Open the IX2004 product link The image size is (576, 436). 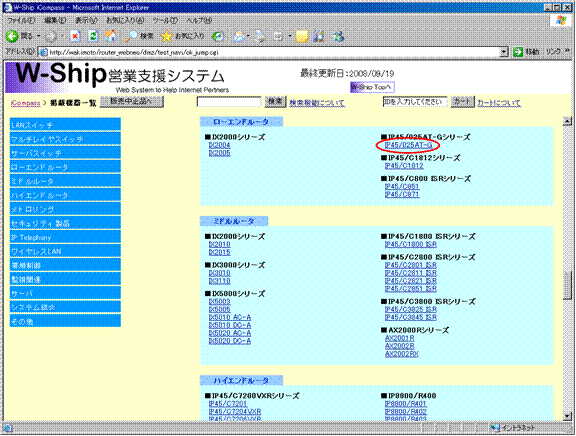[x=219, y=145]
